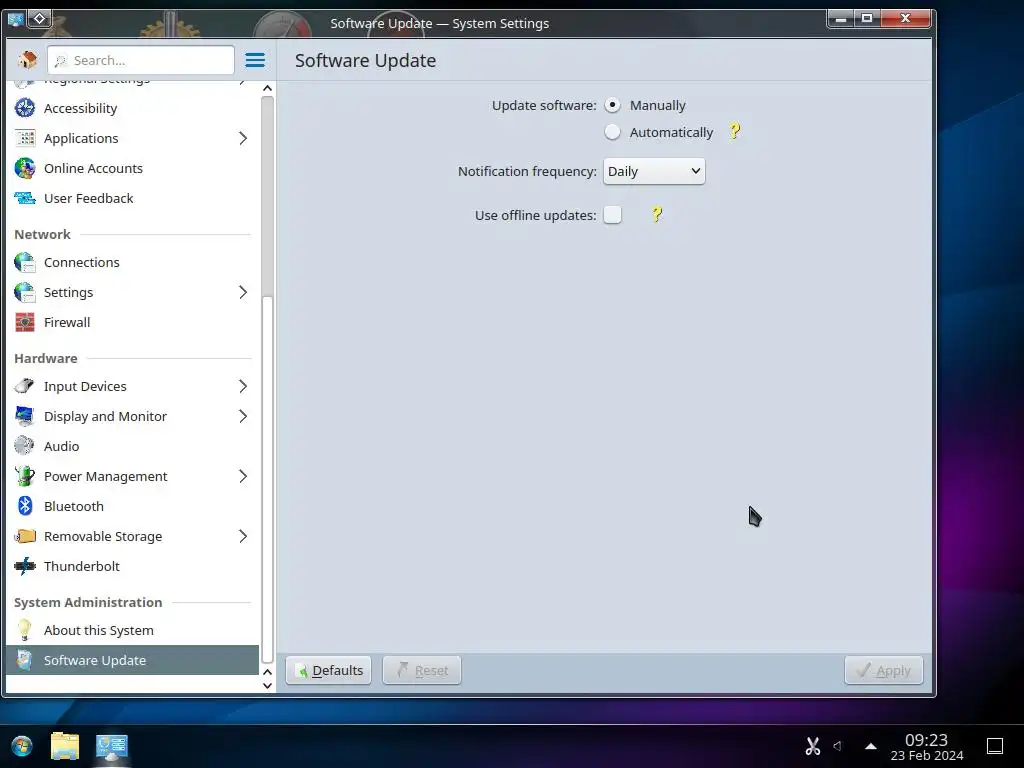Click the Bluetooth icon

(x=25, y=507)
